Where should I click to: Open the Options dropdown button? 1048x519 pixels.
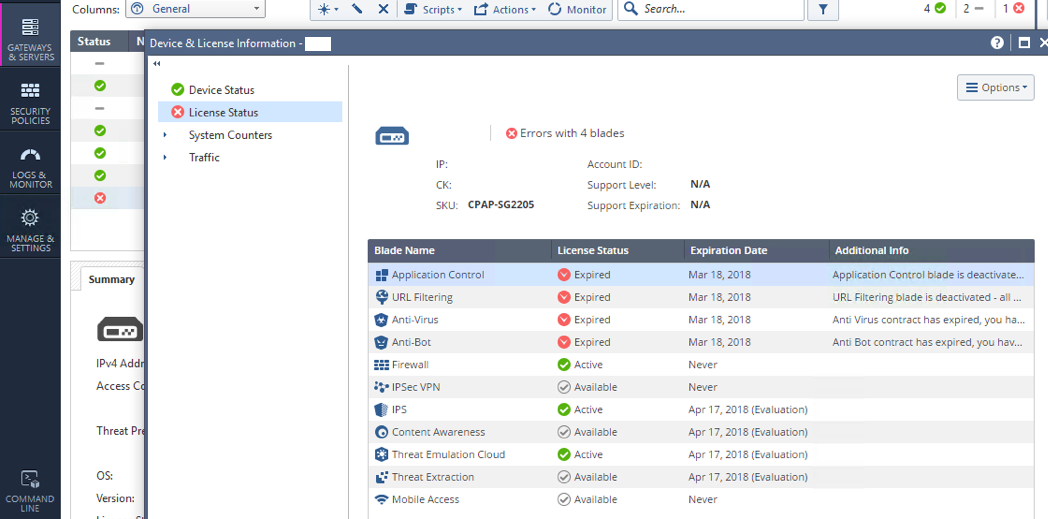(x=996, y=88)
